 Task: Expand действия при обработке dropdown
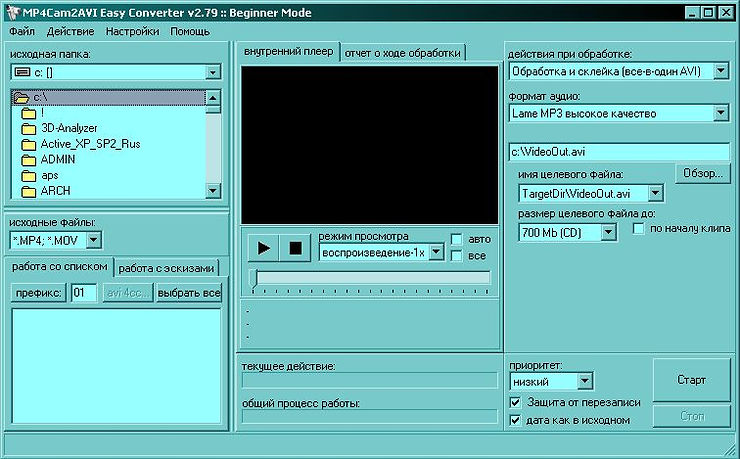click(721, 71)
